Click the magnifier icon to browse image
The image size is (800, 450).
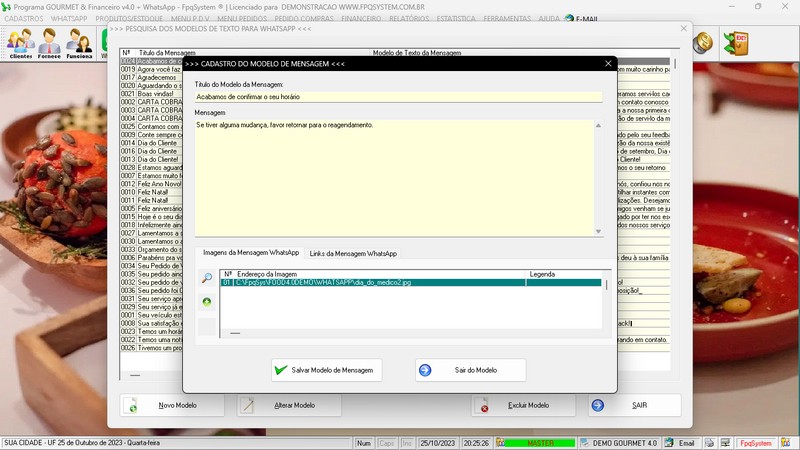(x=207, y=278)
